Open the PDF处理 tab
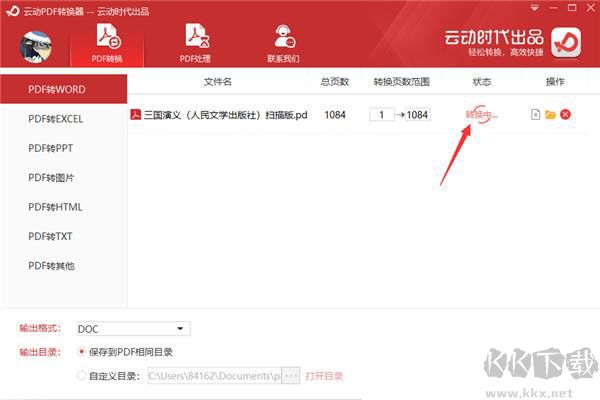This screenshot has height=400, width=600. click(195, 44)
